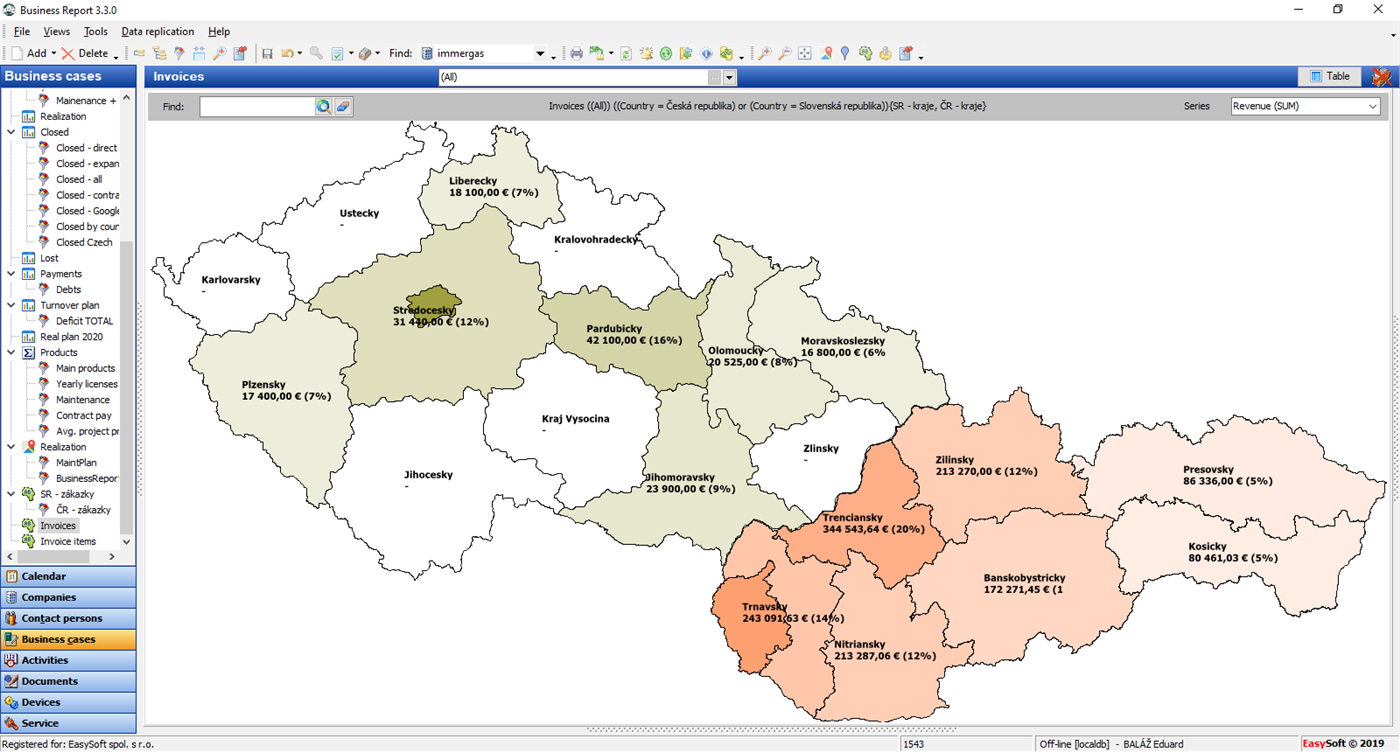Click the zoom out magnifier icon
The image size is (1400, 752).
pos(785,54)
